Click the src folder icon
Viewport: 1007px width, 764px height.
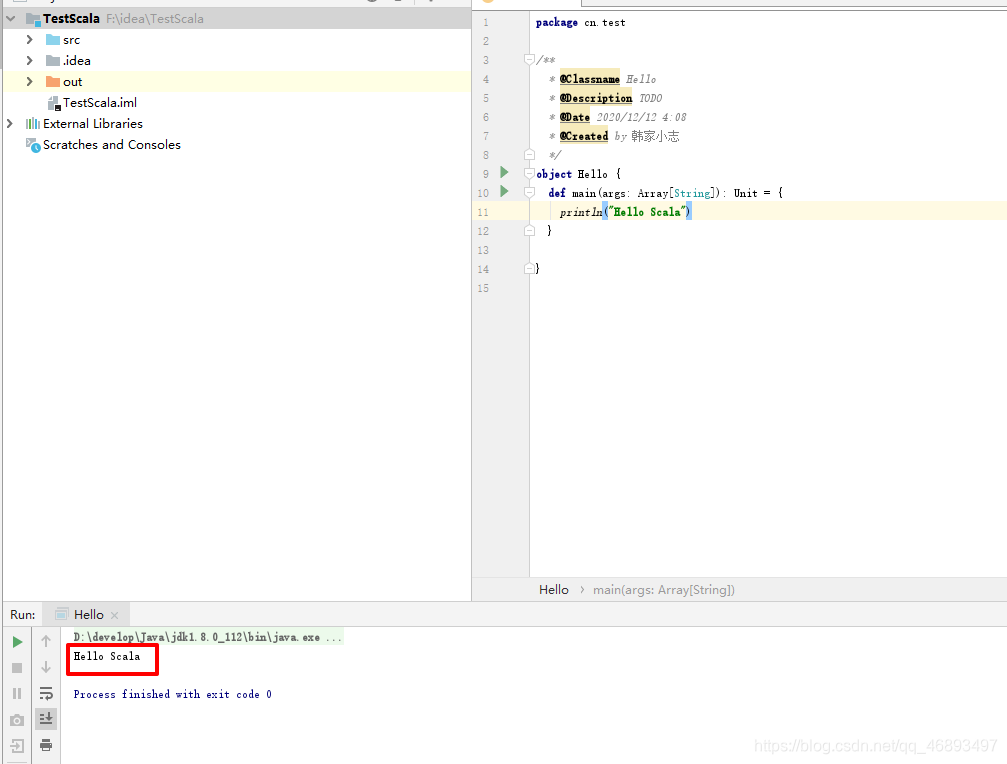click(x=53, y=40)
